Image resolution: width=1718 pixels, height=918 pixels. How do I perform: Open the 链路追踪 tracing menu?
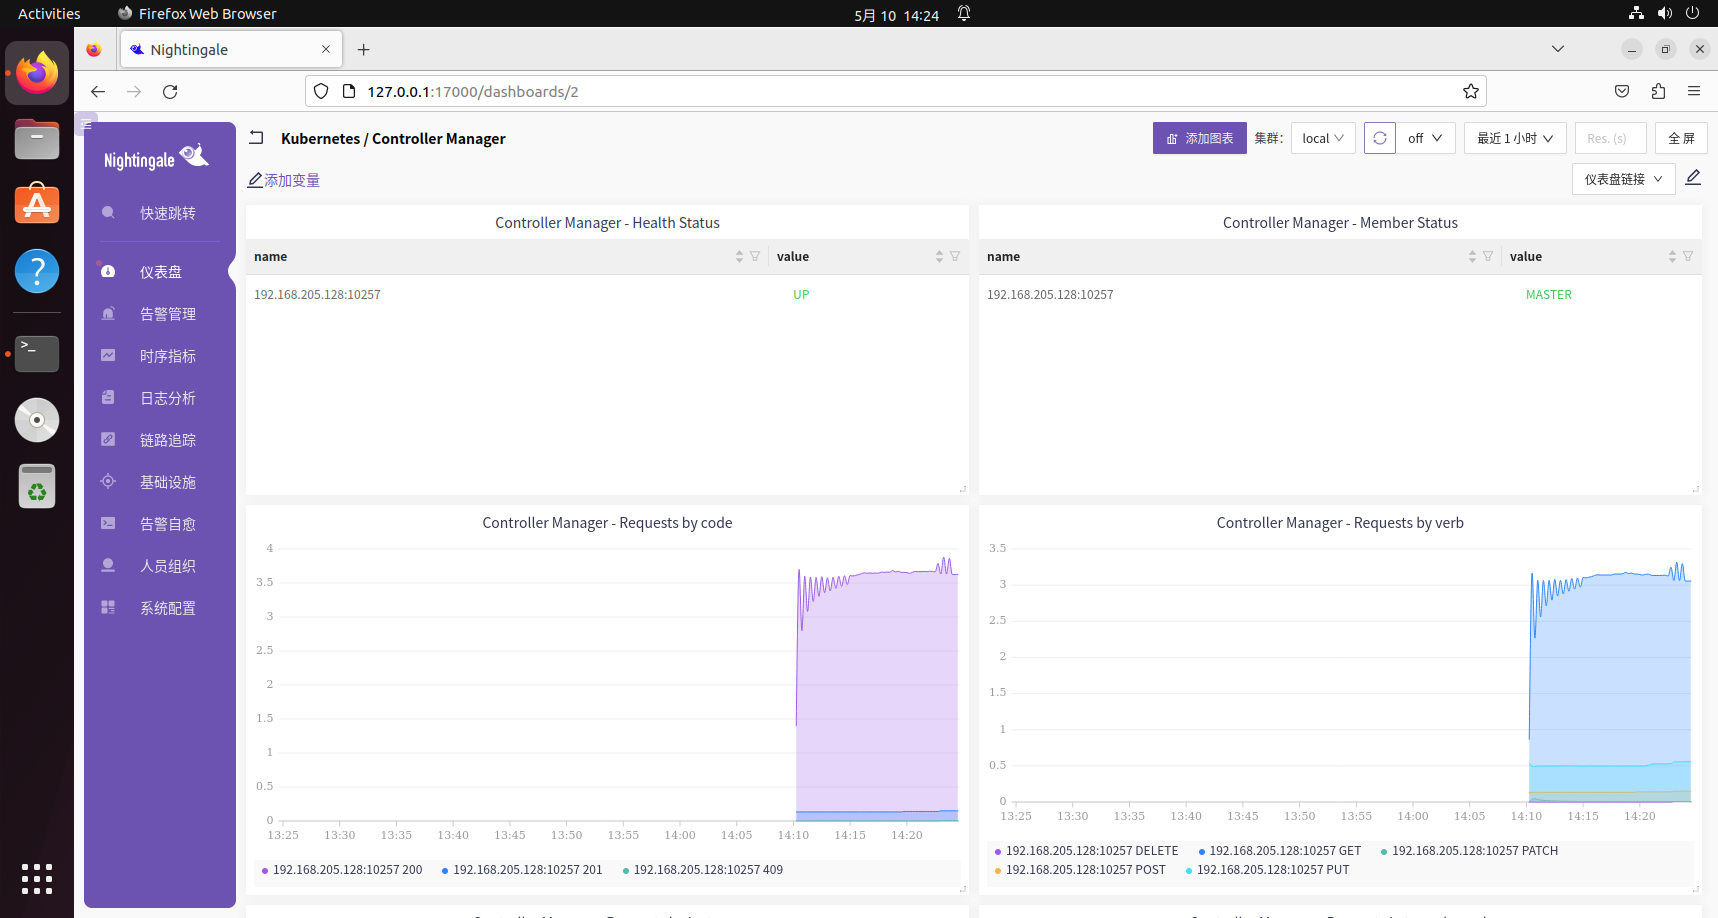pyautogui.click(x=167, y=440)
